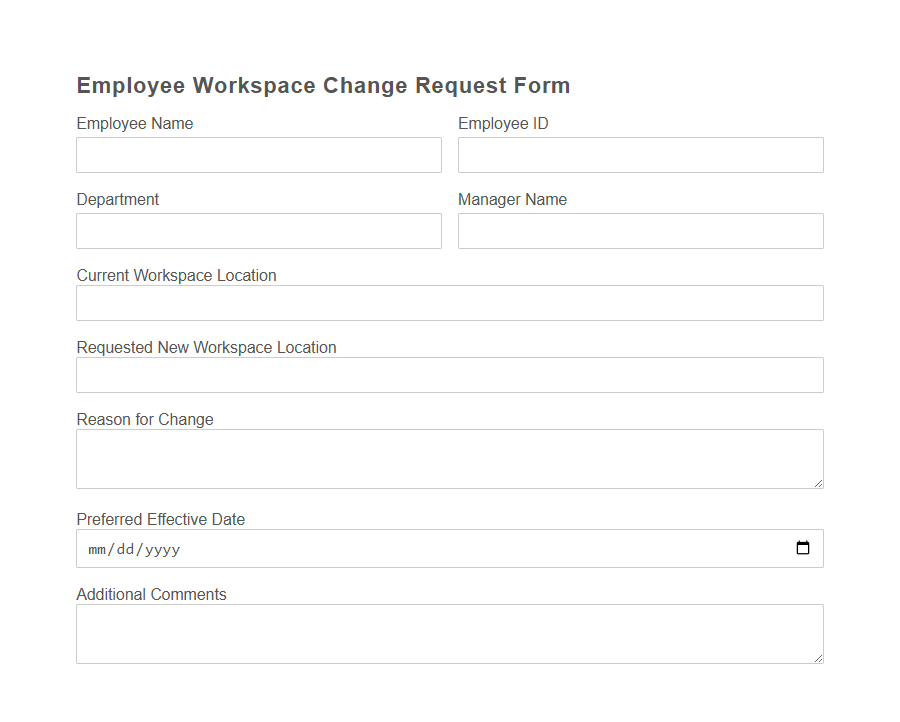
Task: Click the year segment of the date field
Action: (x=162, y=549)
